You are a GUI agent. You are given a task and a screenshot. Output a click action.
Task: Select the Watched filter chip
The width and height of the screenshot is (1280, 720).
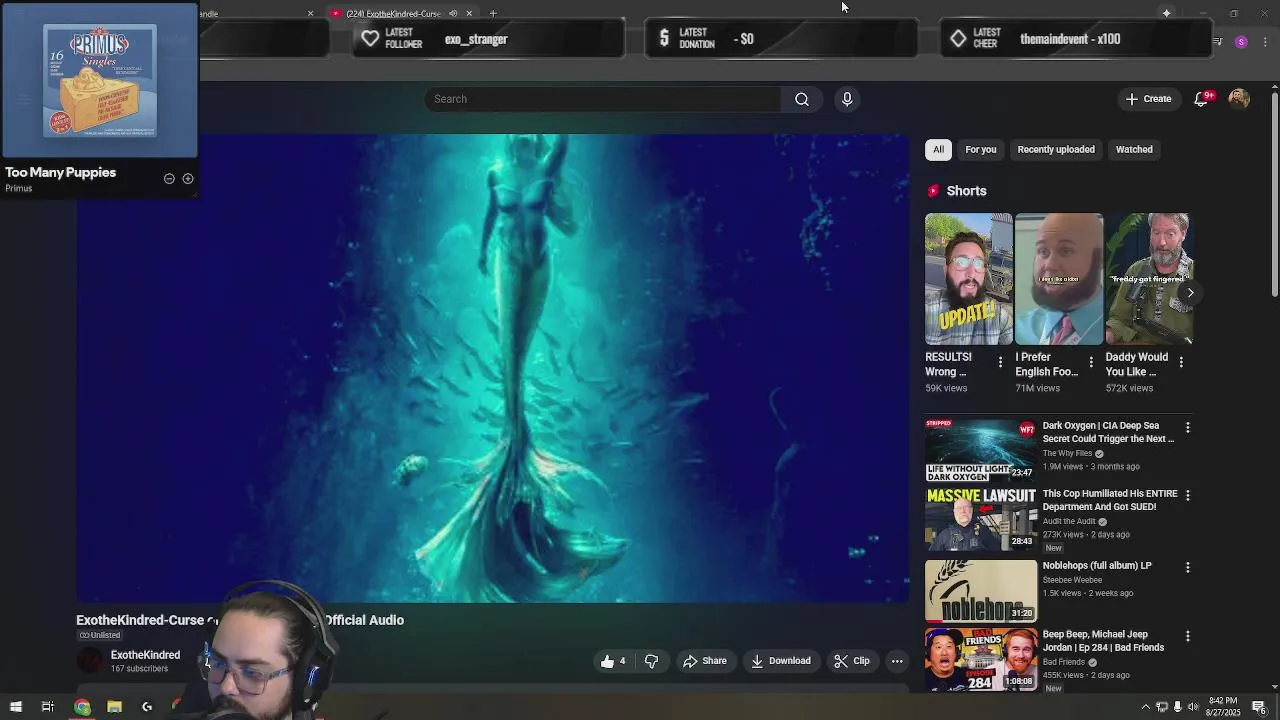1134,150
